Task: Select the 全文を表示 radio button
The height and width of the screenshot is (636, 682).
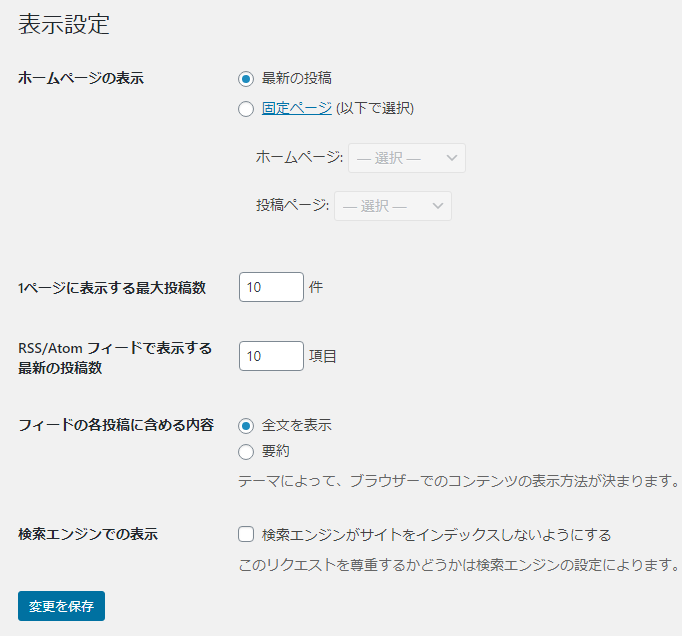Action: click(246, 426)
